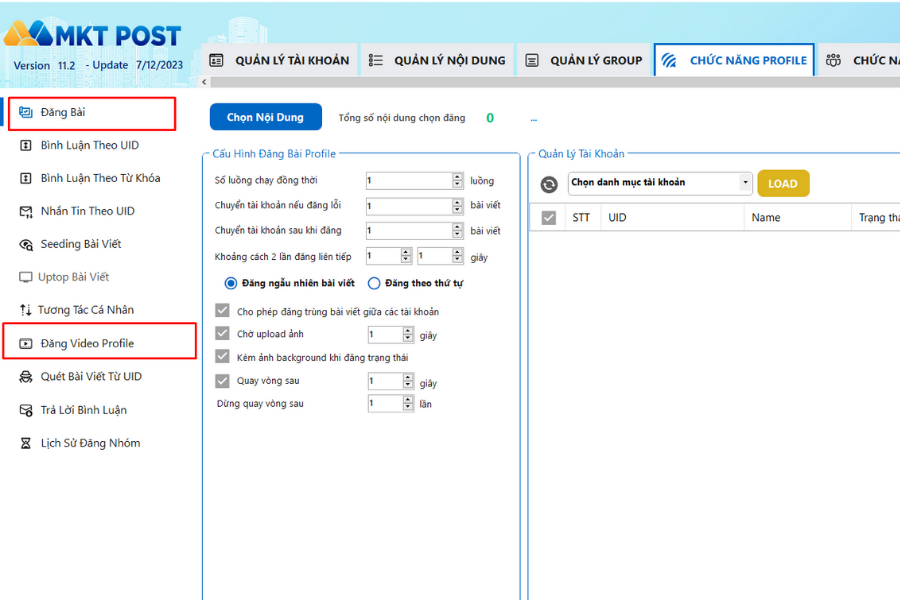Click the Seeding Bài Viết eye icon
The image size is (900, 600).
(26, 244)
